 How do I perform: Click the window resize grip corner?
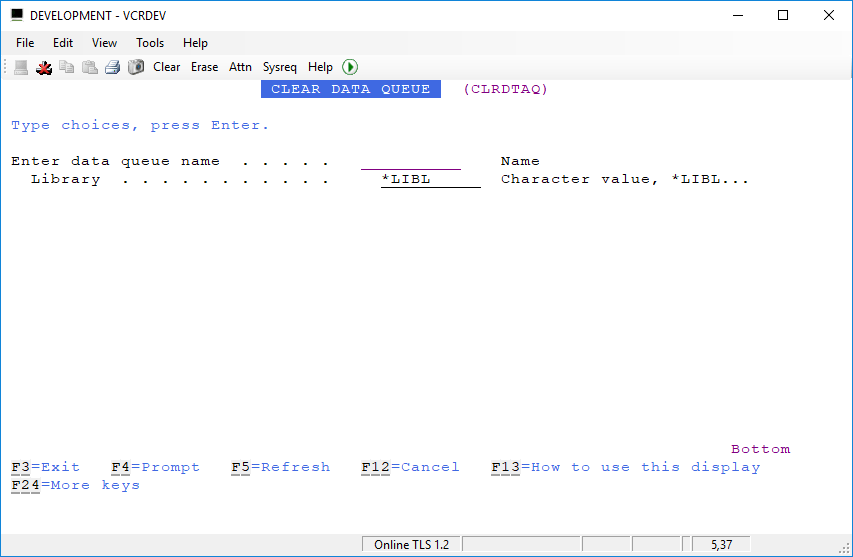845,549
